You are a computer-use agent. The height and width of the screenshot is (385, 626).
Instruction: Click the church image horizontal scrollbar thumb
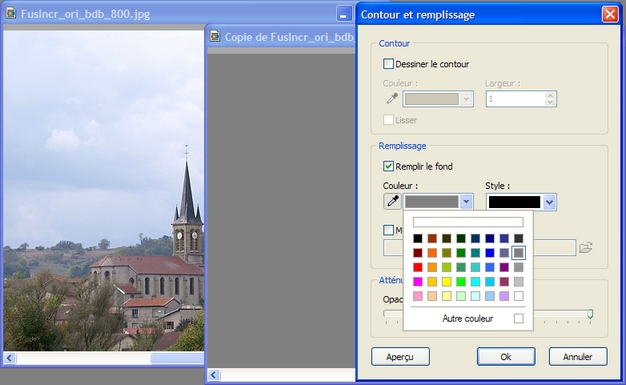point(177,358)
